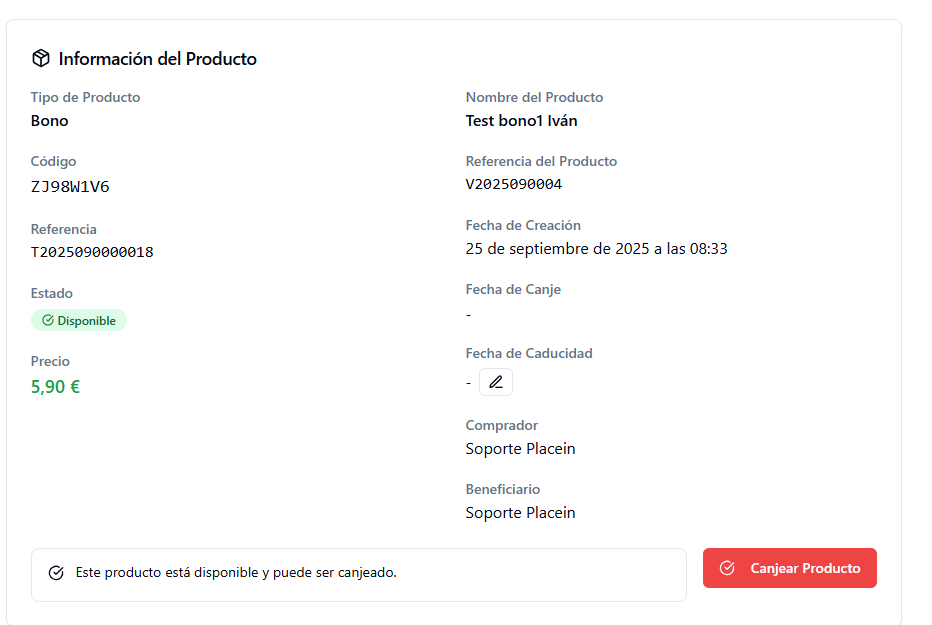Click the Información del Producto heading
The width and height of the screenshot is (932, 625).
coord(157,59)
